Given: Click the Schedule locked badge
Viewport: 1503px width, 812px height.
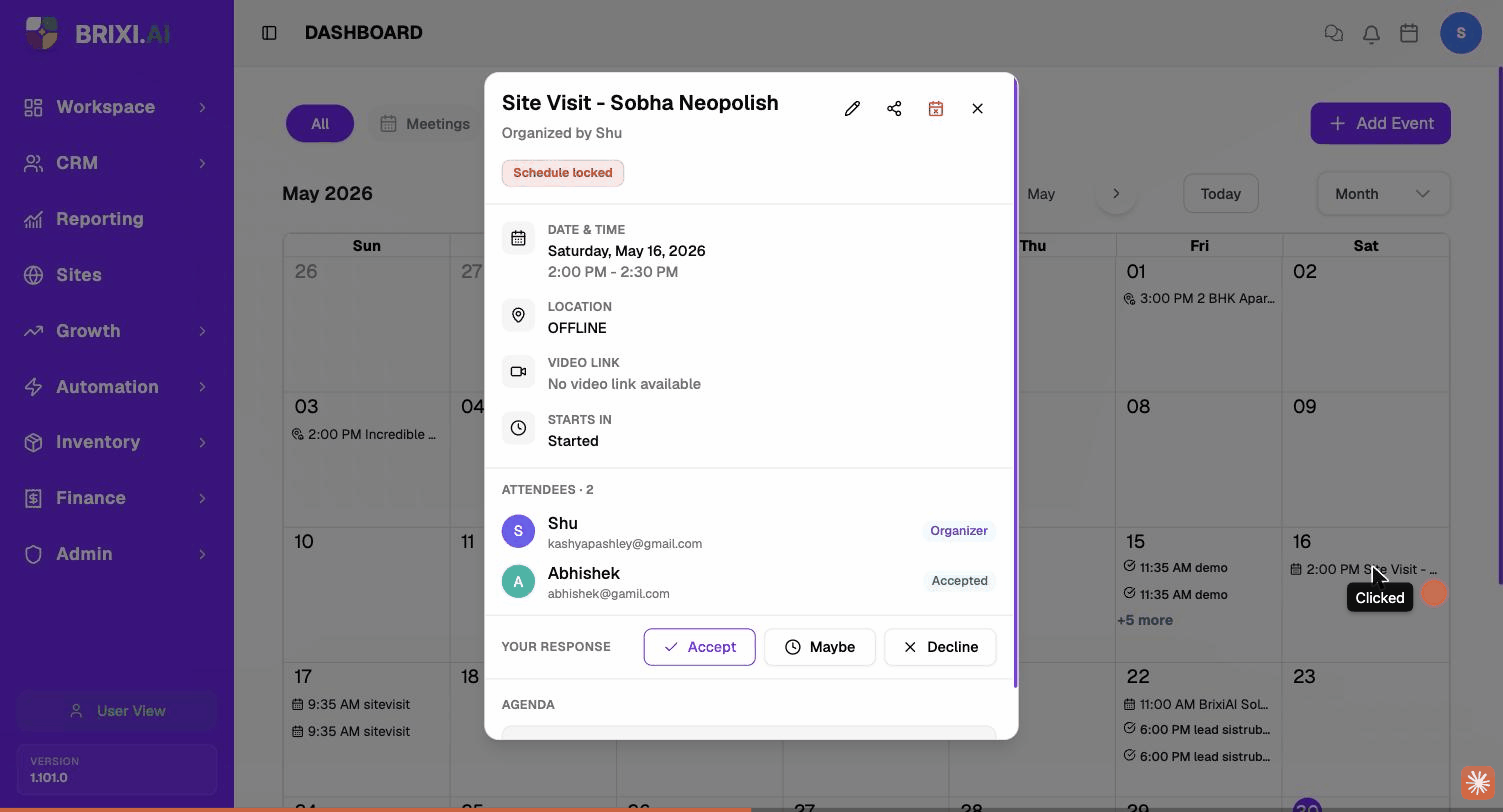Looking at the screenshot, I should pos(563,173).
